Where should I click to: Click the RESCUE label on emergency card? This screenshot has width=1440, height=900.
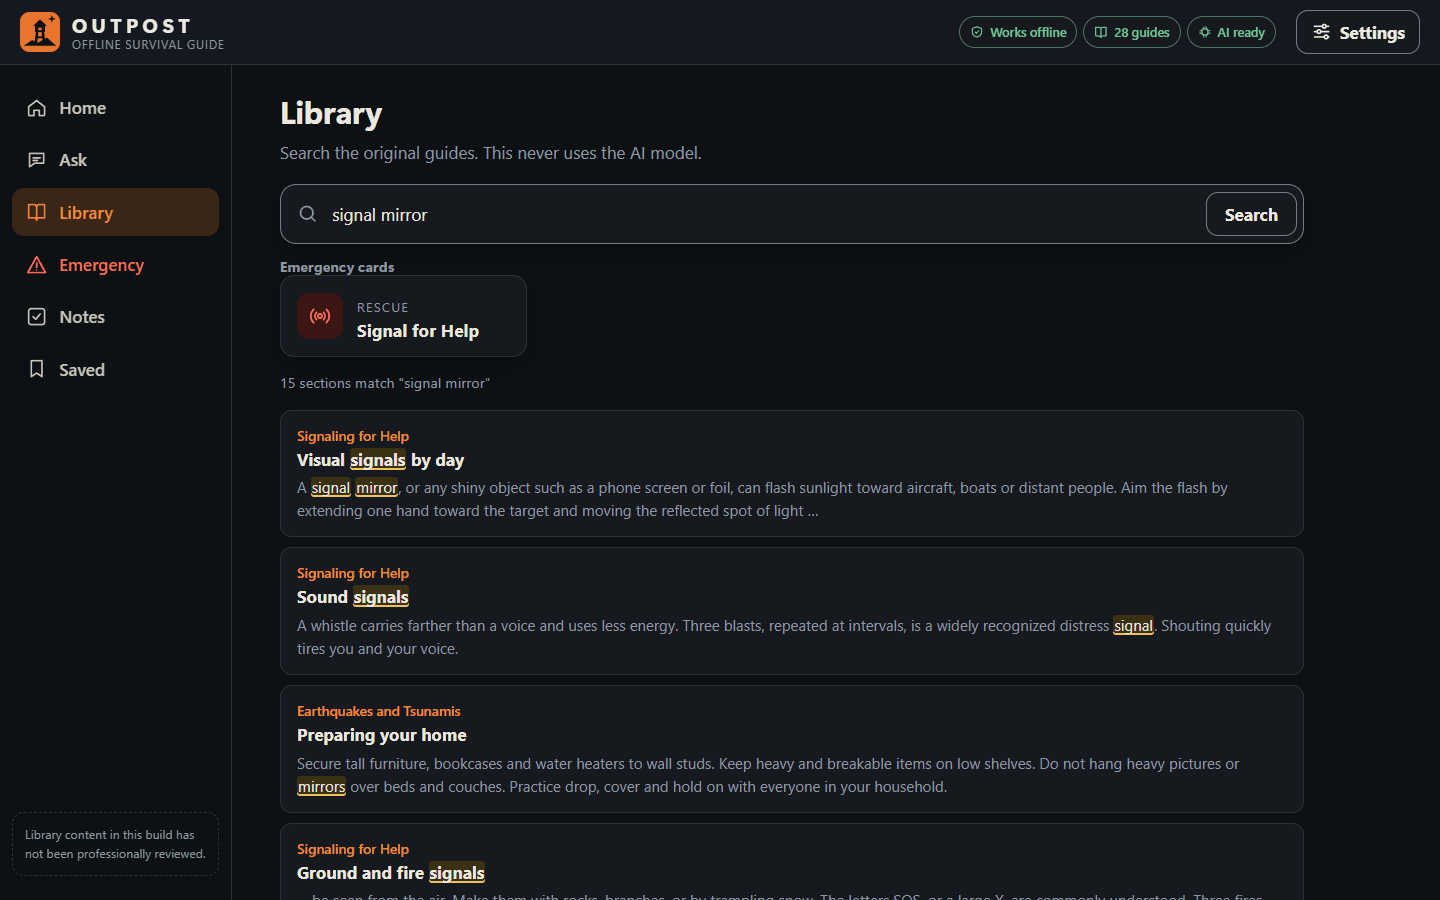click(383, 308)
